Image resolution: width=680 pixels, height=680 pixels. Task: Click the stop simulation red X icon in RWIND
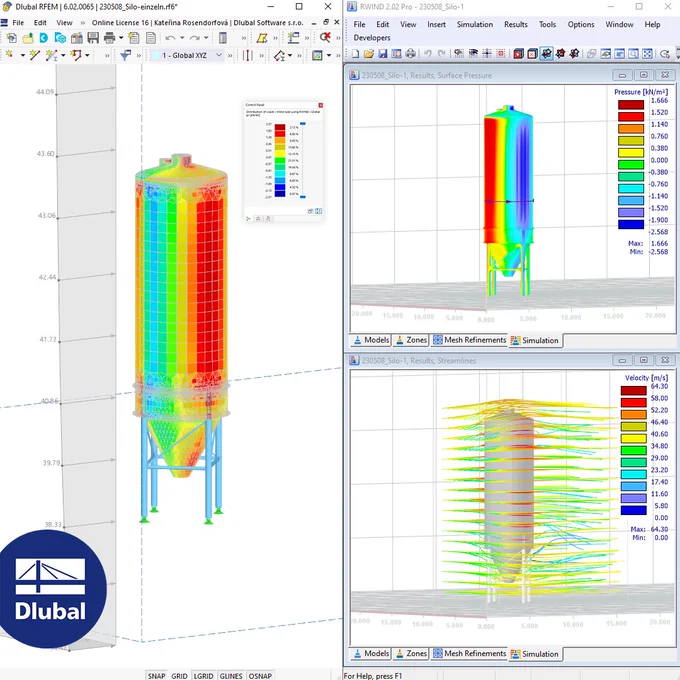[x=532, y=54]
